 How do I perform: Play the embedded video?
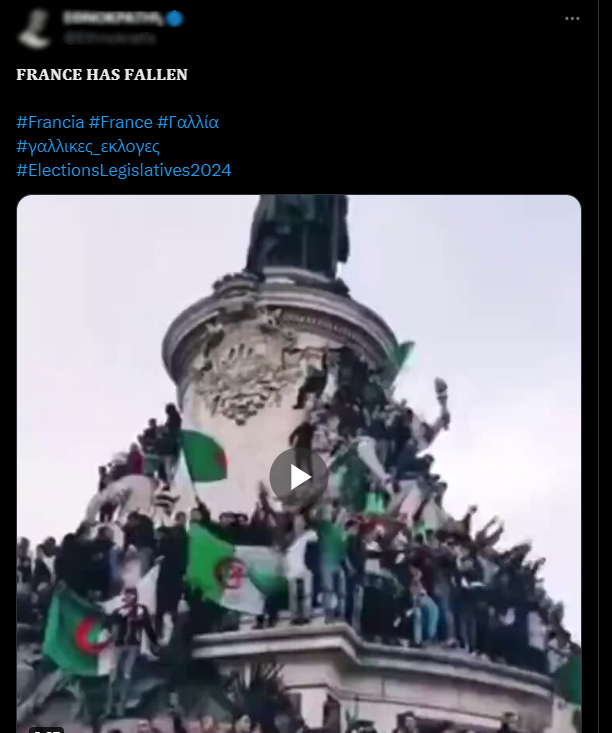tap(298, 477)
